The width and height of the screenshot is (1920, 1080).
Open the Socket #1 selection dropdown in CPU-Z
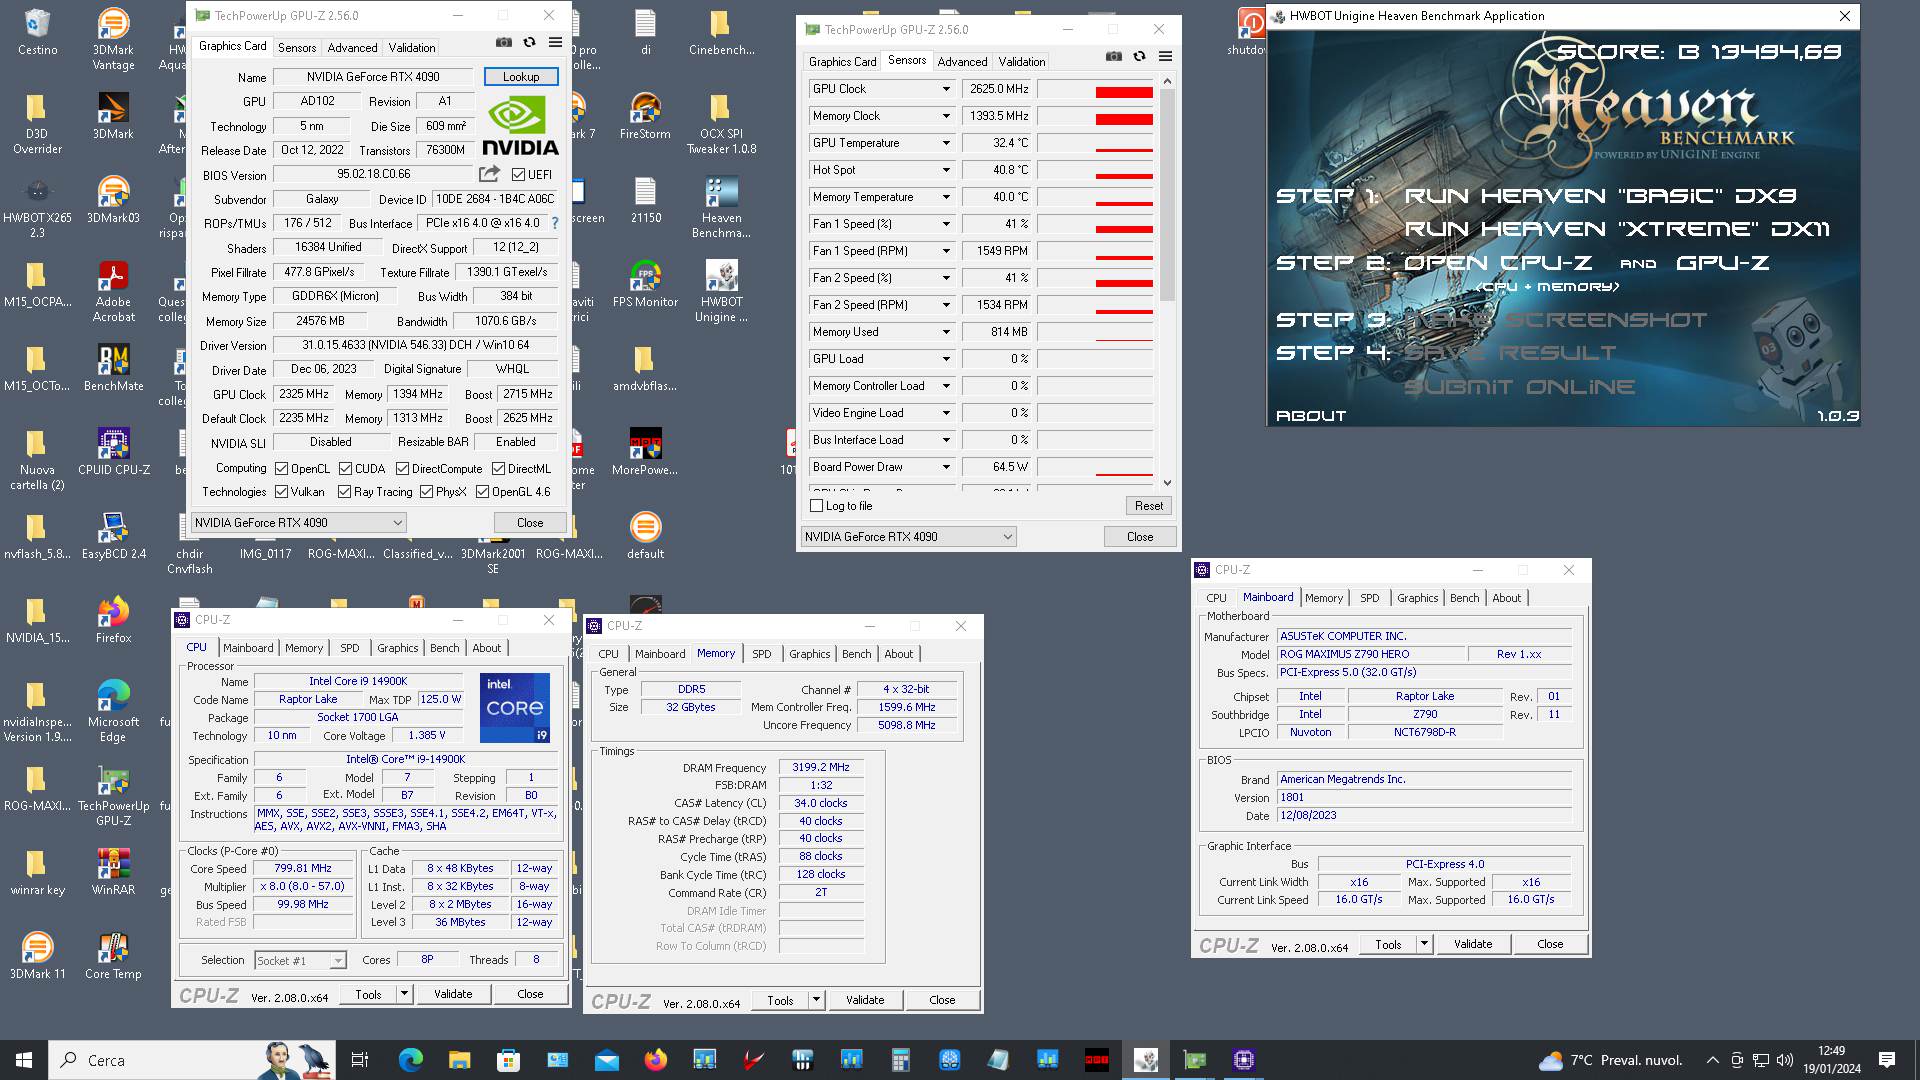(x=300, y=961)
